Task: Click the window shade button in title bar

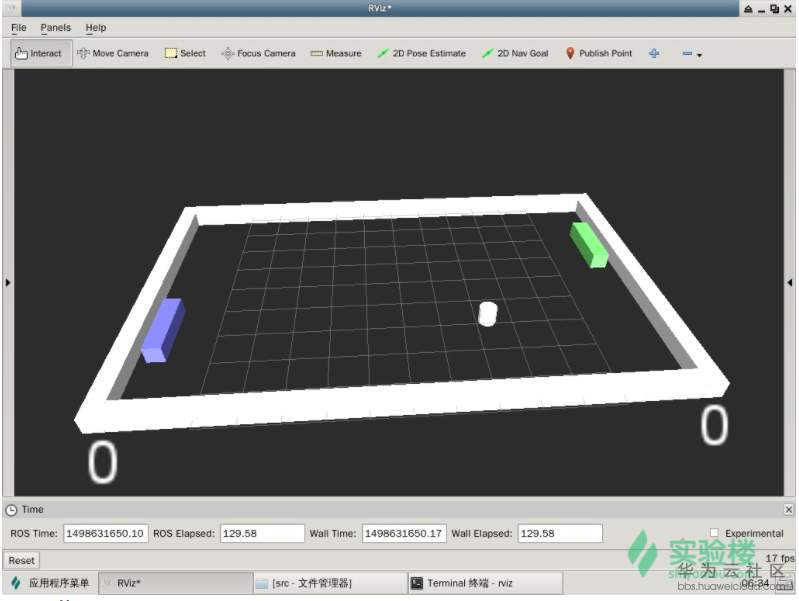Action: (748, 9)
